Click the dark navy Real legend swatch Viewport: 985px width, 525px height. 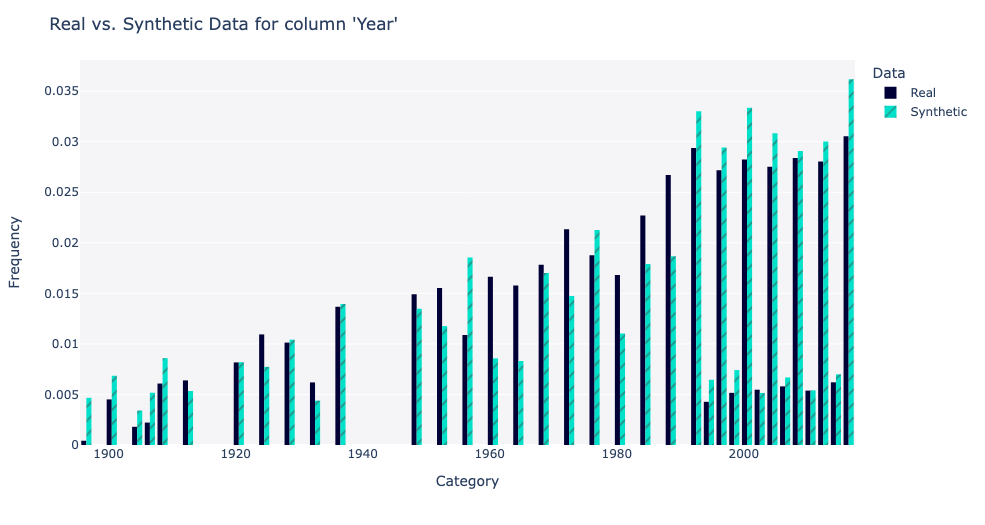[890, 93]
